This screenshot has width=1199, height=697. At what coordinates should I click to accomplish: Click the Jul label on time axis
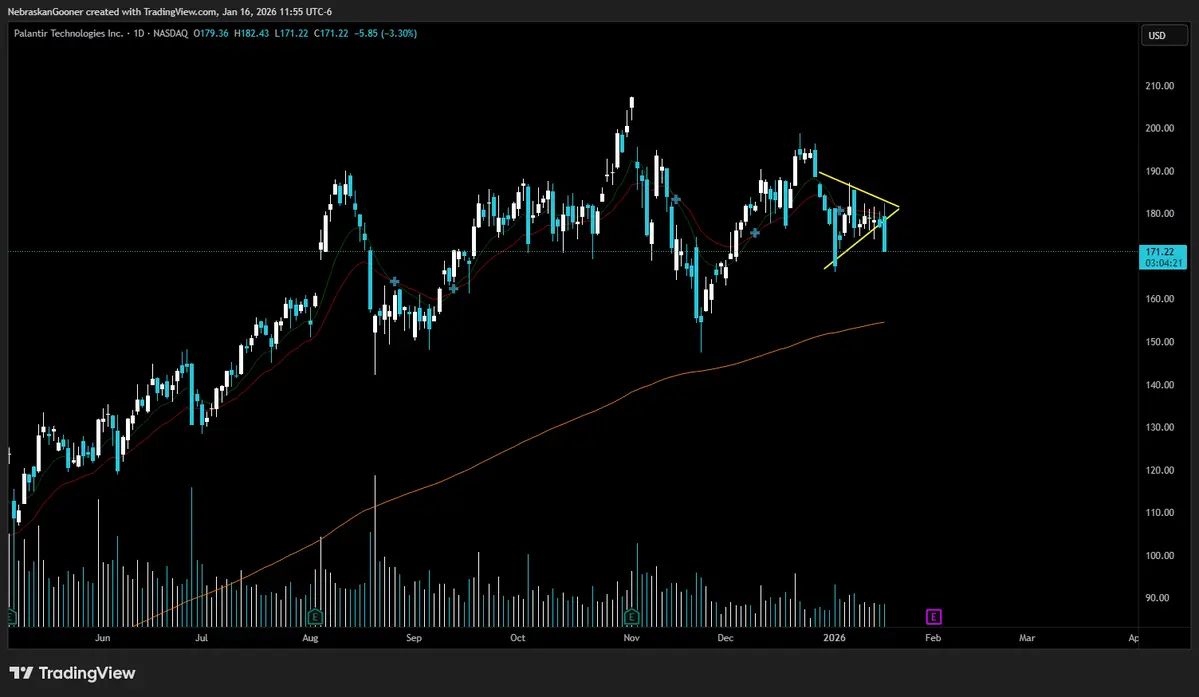coord(201,637)
